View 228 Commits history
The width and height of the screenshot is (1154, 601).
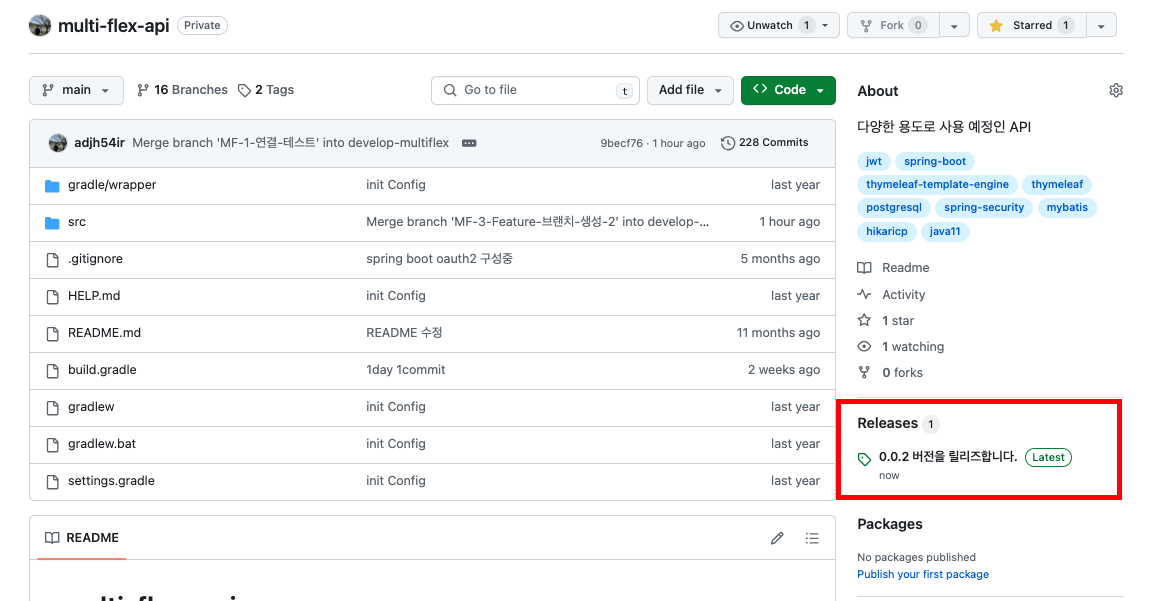coord(765,143)
